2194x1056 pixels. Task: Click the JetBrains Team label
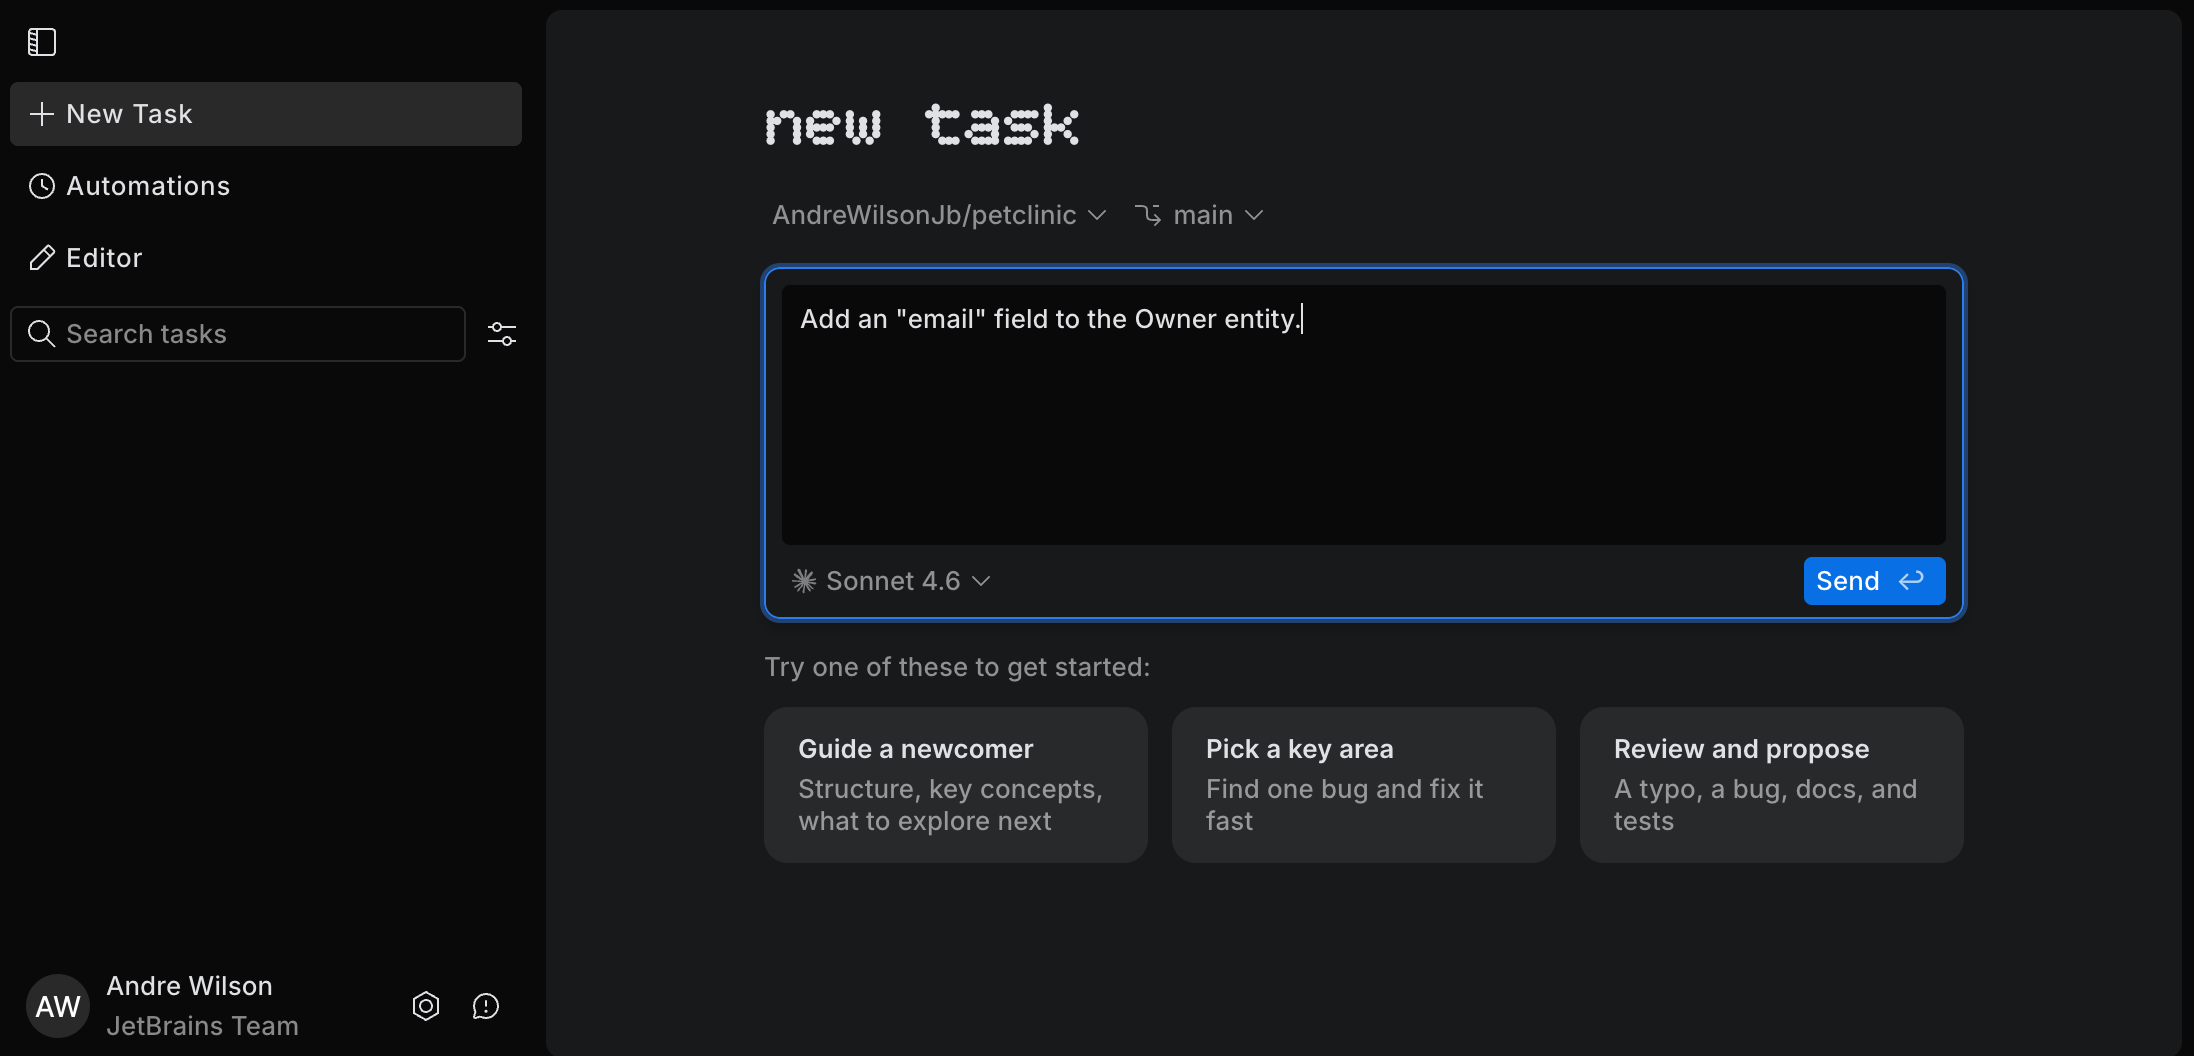coord(202,1026)
